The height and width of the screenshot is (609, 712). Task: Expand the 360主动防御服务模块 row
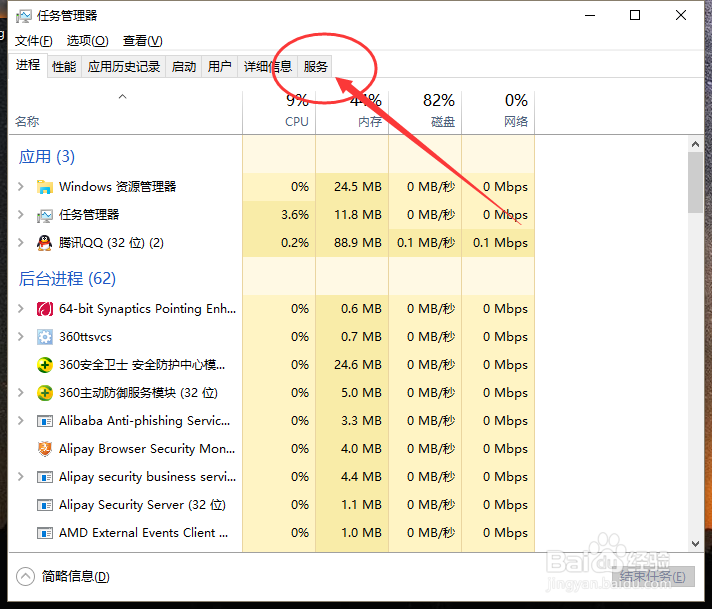pos(20,393)
